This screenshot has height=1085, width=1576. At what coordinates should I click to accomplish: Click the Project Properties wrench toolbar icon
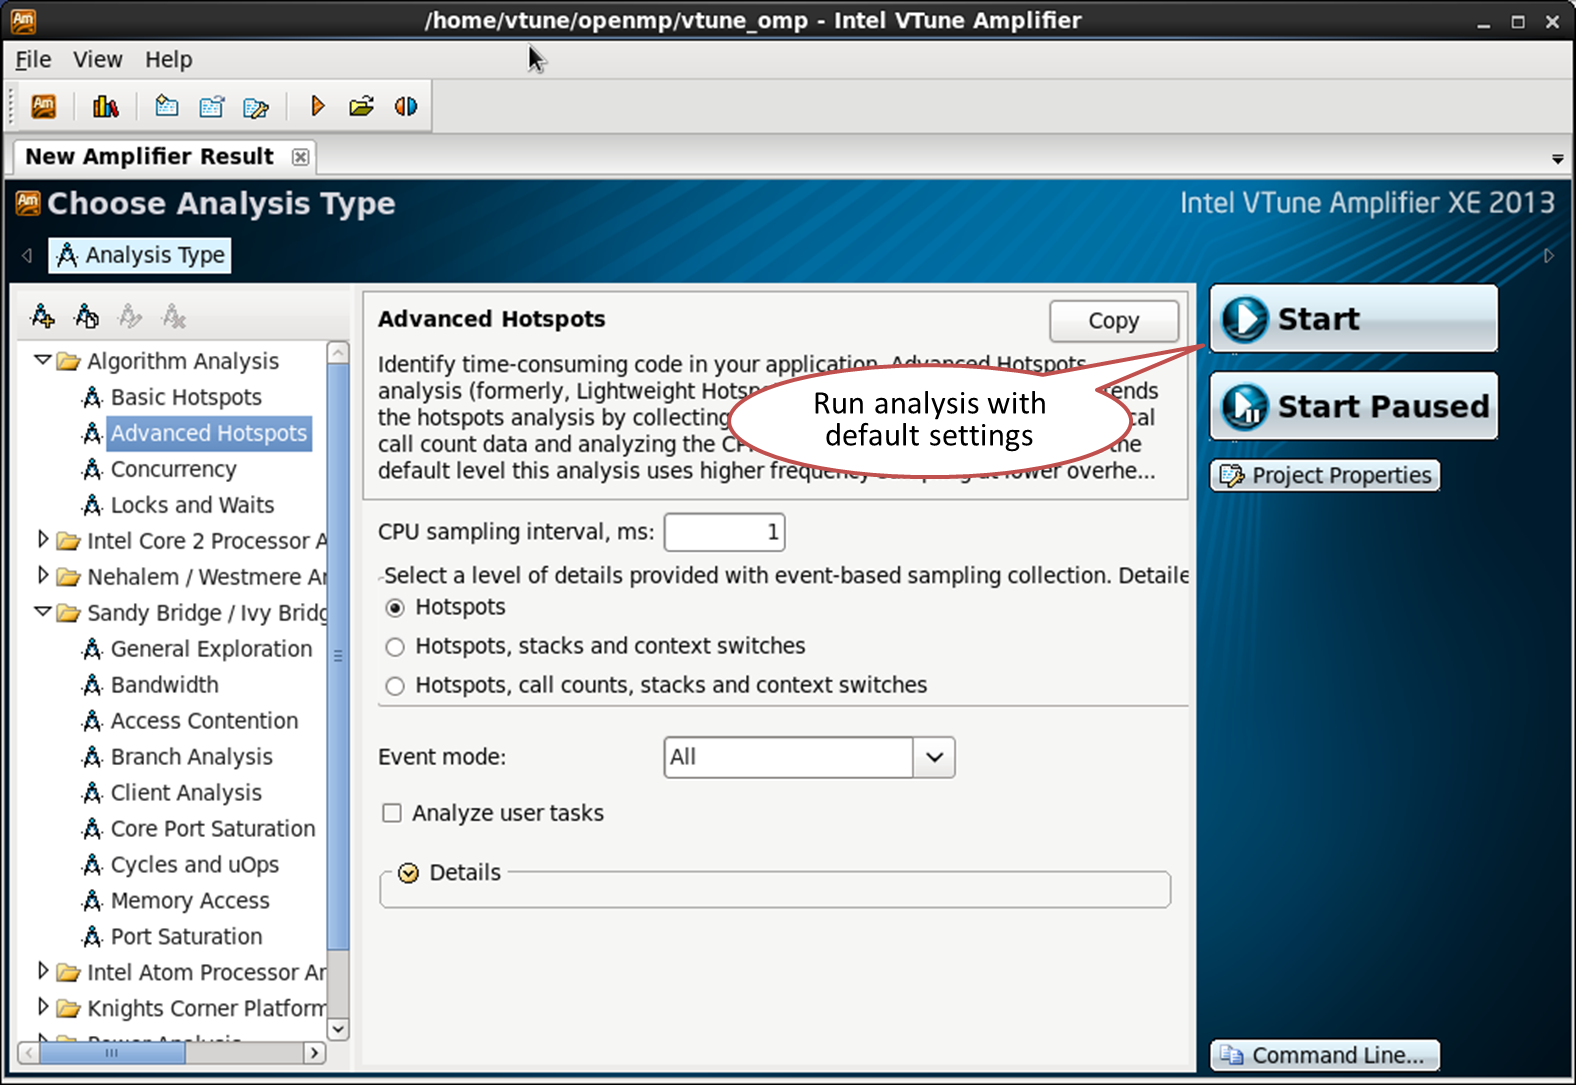coord(256,107)
